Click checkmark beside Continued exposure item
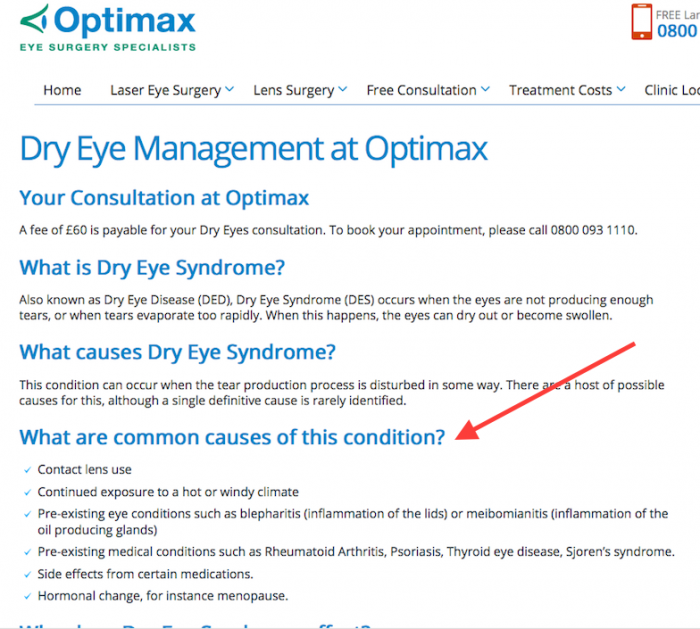 pos(28,492)
